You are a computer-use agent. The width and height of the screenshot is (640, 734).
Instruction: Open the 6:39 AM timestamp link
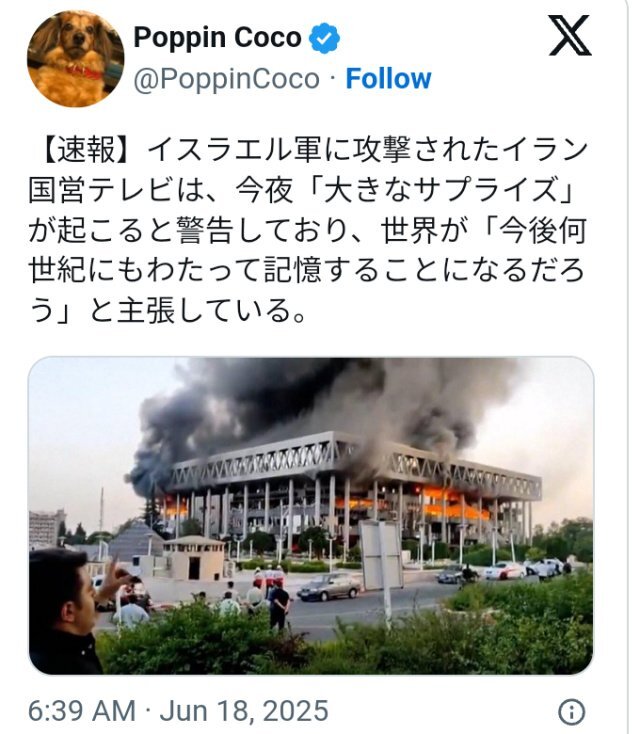click(x=82, y=711)
